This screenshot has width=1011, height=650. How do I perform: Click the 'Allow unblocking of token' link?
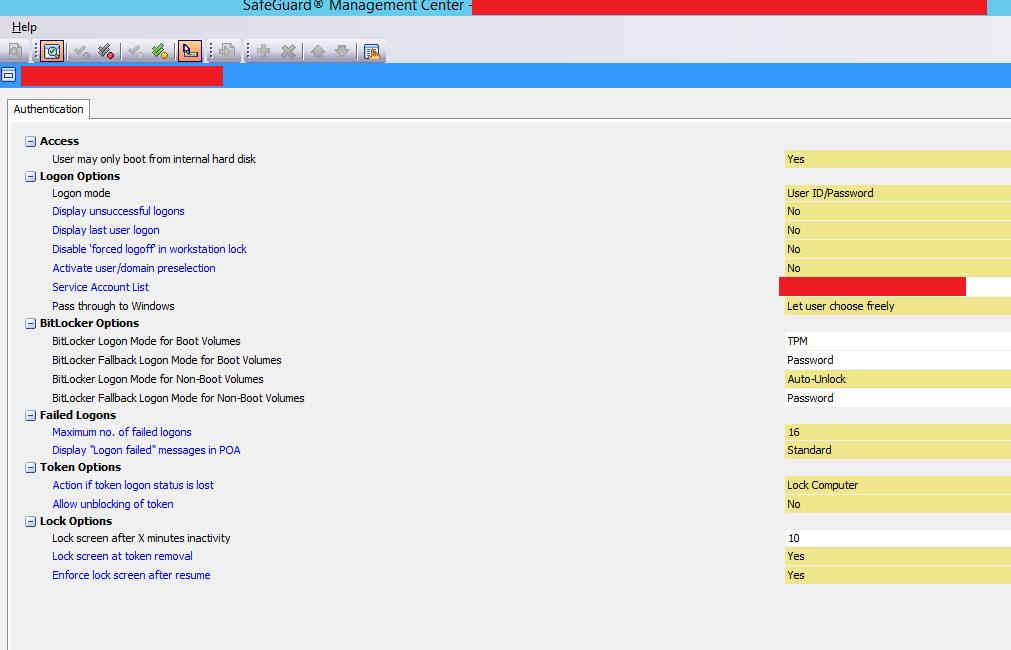click(113, 504)
